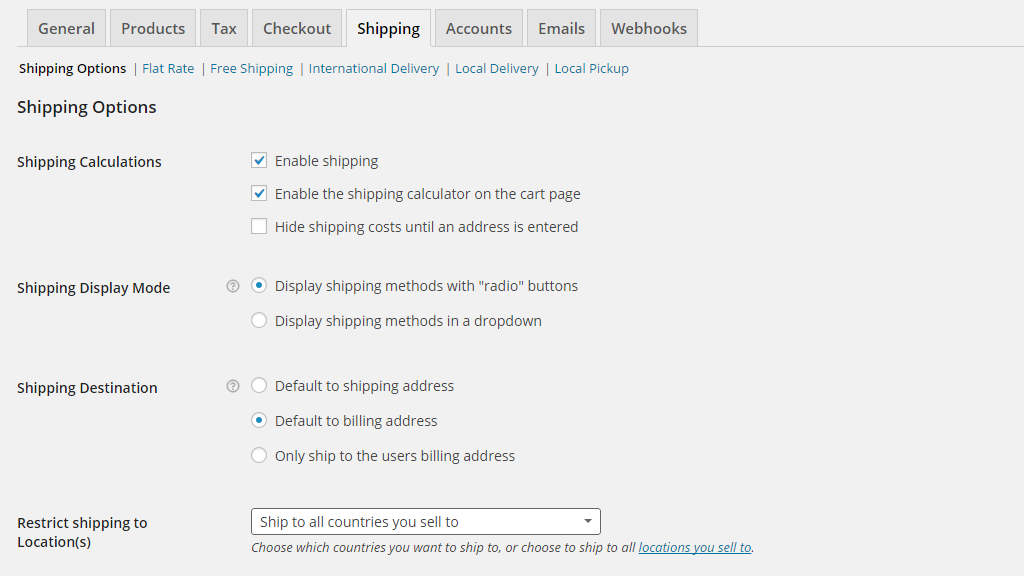The image size is (1024, 576).
Task: Select displaying shipping methods in a dropdown
Action: click(x=259, y=320)
